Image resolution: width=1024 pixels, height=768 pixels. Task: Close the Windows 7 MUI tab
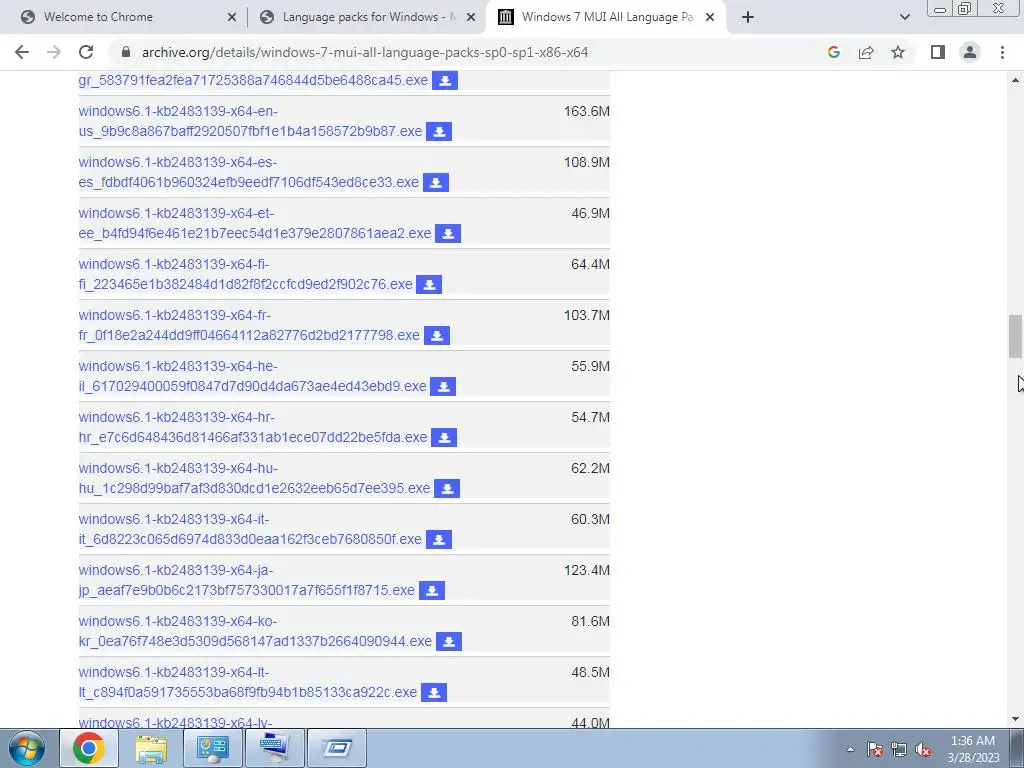click(710, 17)
